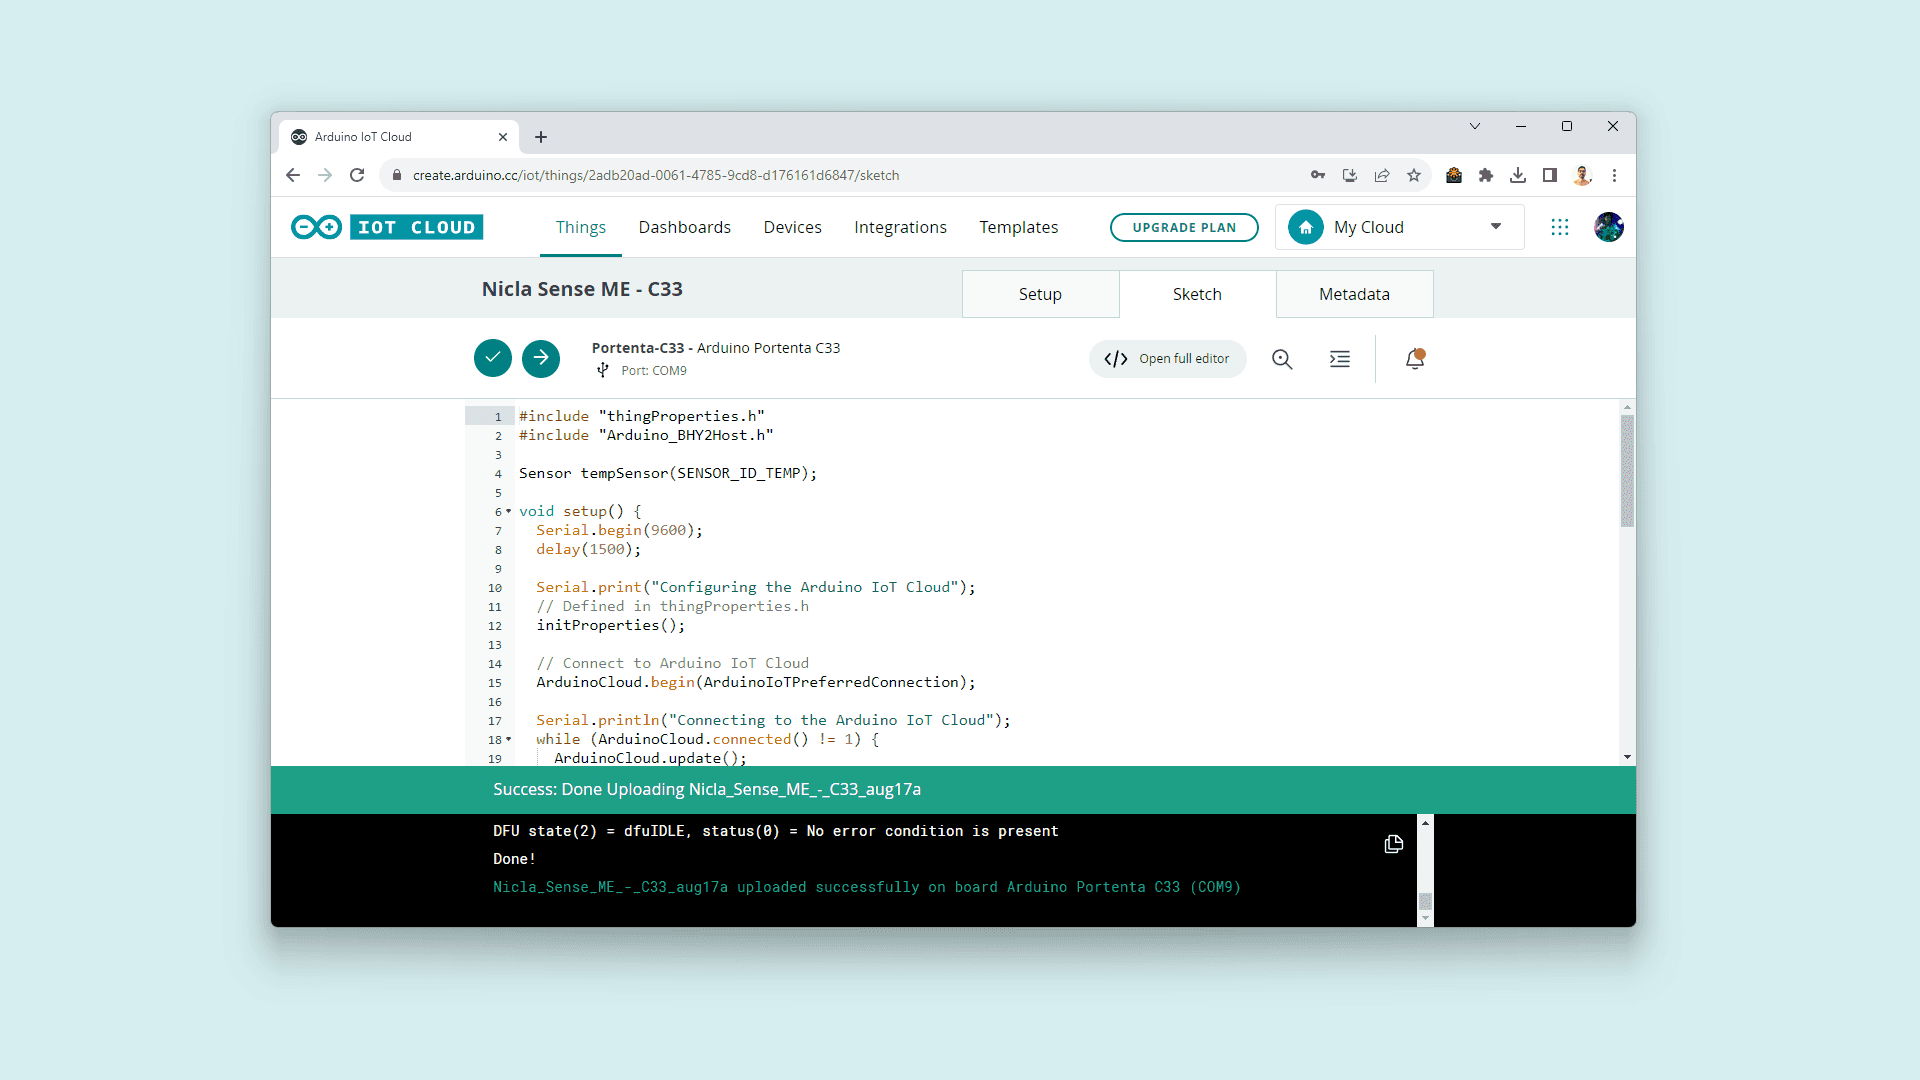Copy console output with copy icon
Image resolution: width=1920 pixels, height=1080 pixels.
[1393, 844]
